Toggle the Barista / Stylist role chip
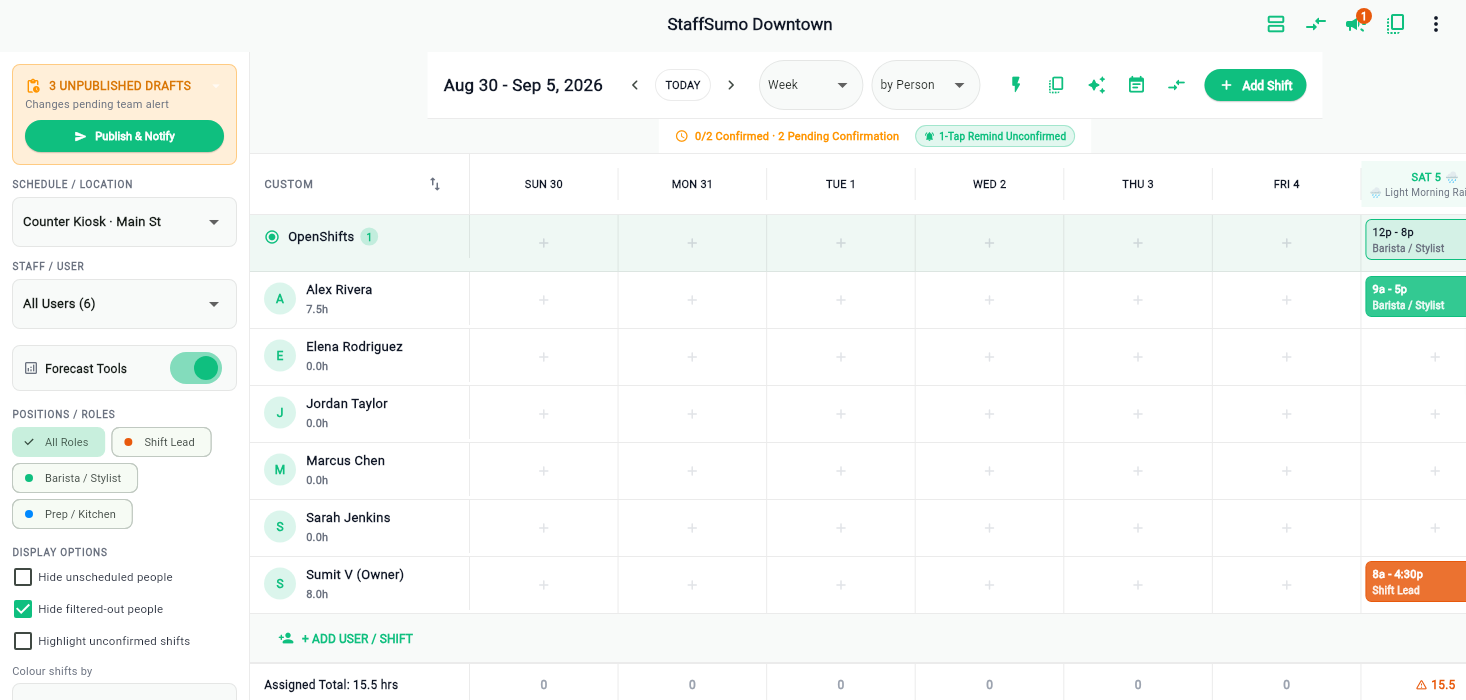Viewport: 1466px width, 700px height. [75, 478]
